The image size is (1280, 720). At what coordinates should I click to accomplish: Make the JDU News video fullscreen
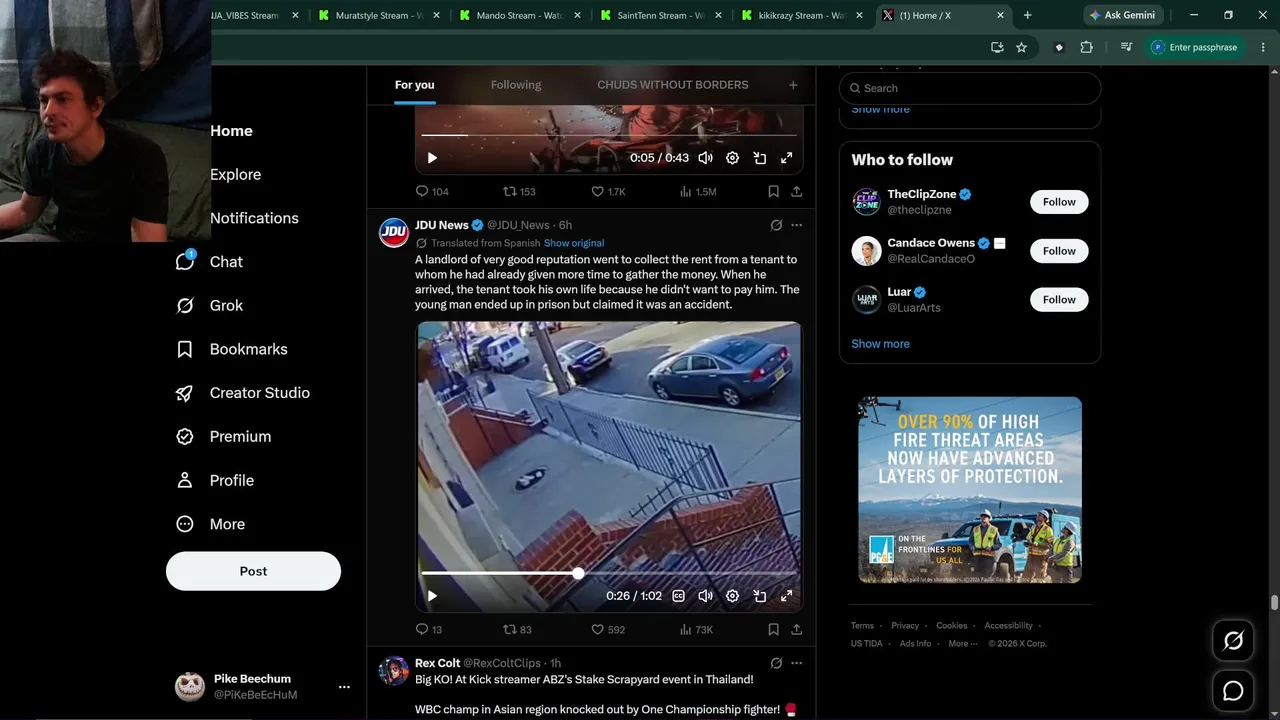[787, 596]
